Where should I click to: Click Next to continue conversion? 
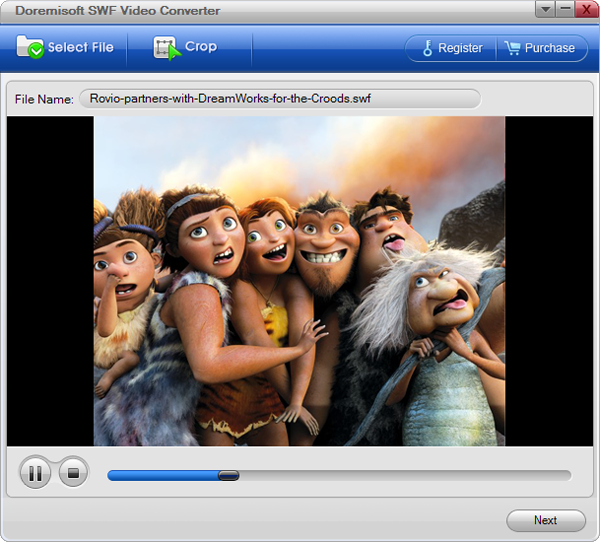coord(546,520)
